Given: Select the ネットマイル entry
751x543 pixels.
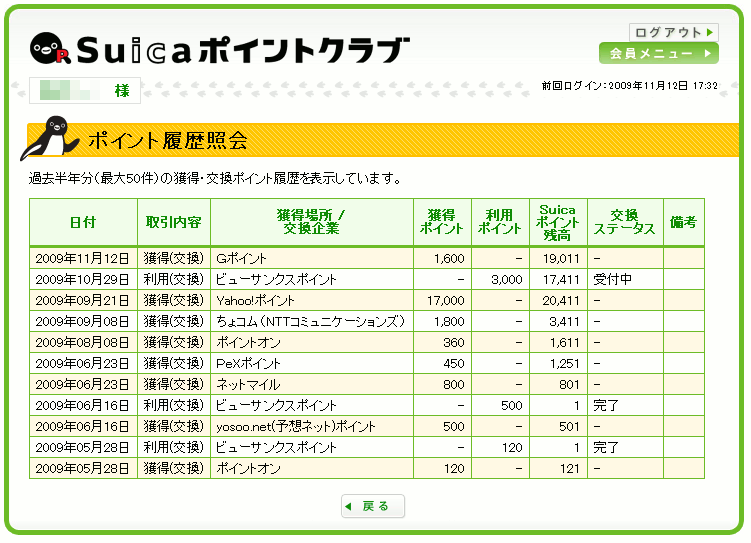Looking at the screenshot, I should [248, 385].
